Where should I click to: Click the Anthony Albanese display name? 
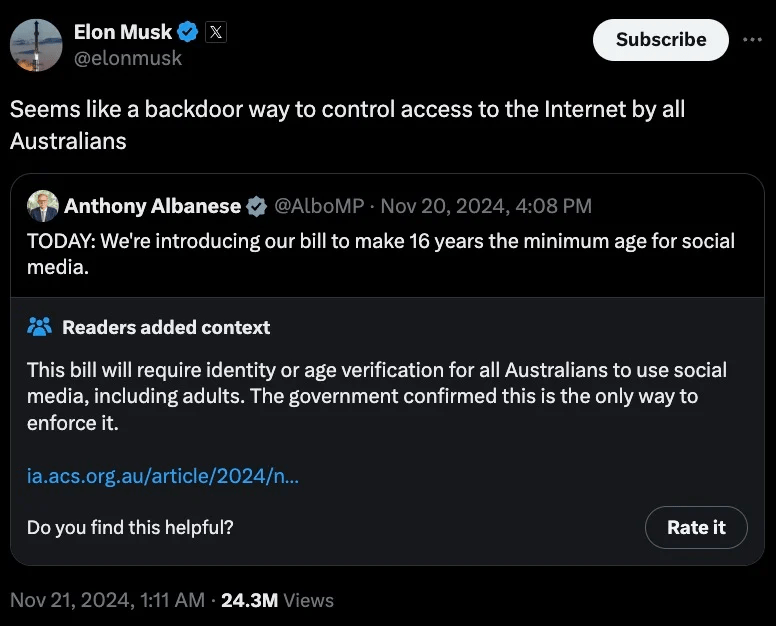(x=152, y=206)
